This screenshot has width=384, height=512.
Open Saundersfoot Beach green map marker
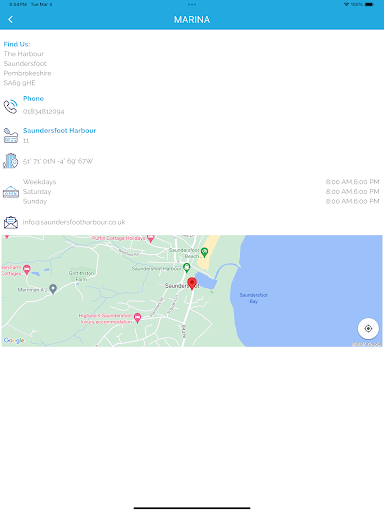[205, 252]
